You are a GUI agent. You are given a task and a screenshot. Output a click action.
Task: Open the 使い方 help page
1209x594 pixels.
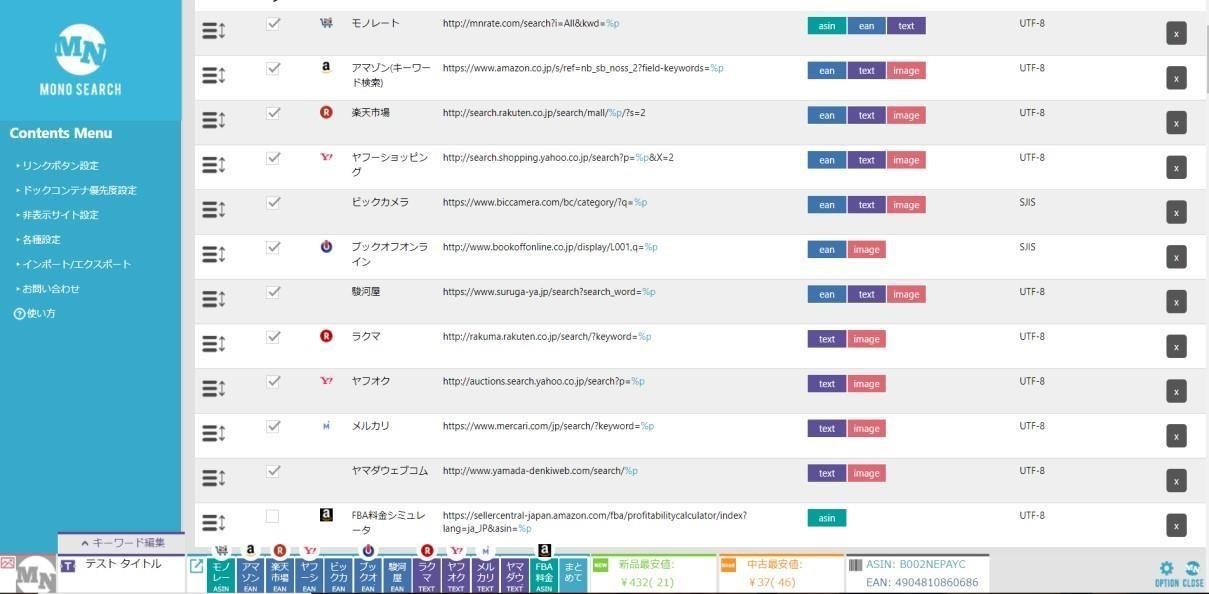click(x=35, y=314)
